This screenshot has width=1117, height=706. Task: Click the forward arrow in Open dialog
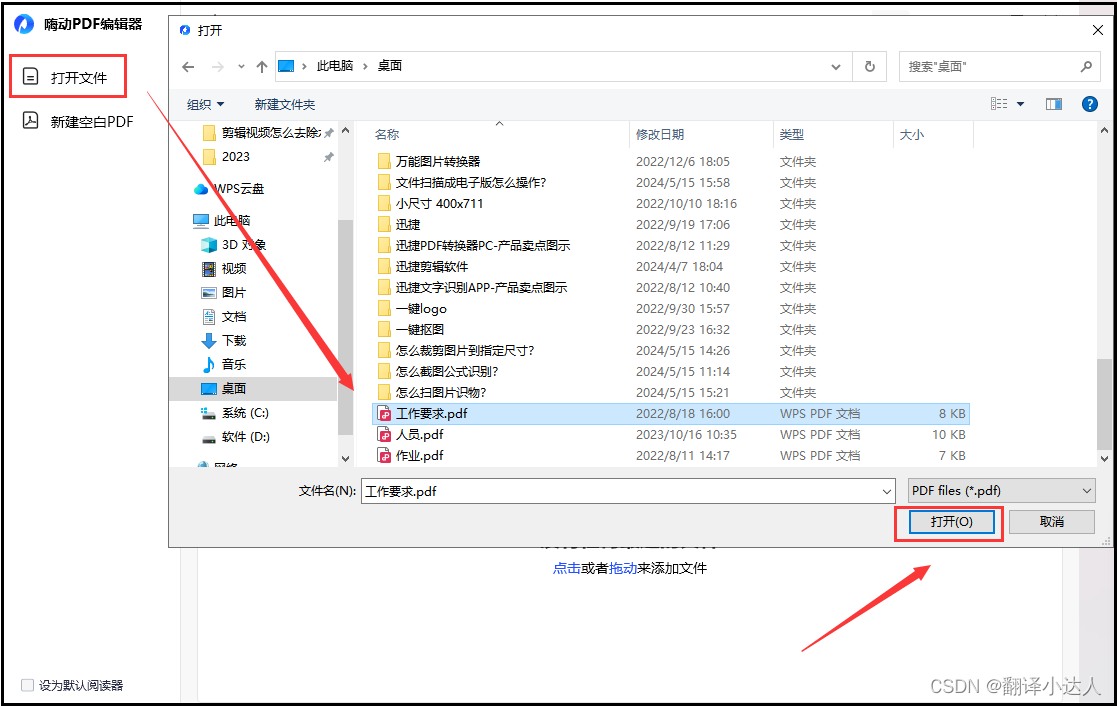click(x=218, y=66)
